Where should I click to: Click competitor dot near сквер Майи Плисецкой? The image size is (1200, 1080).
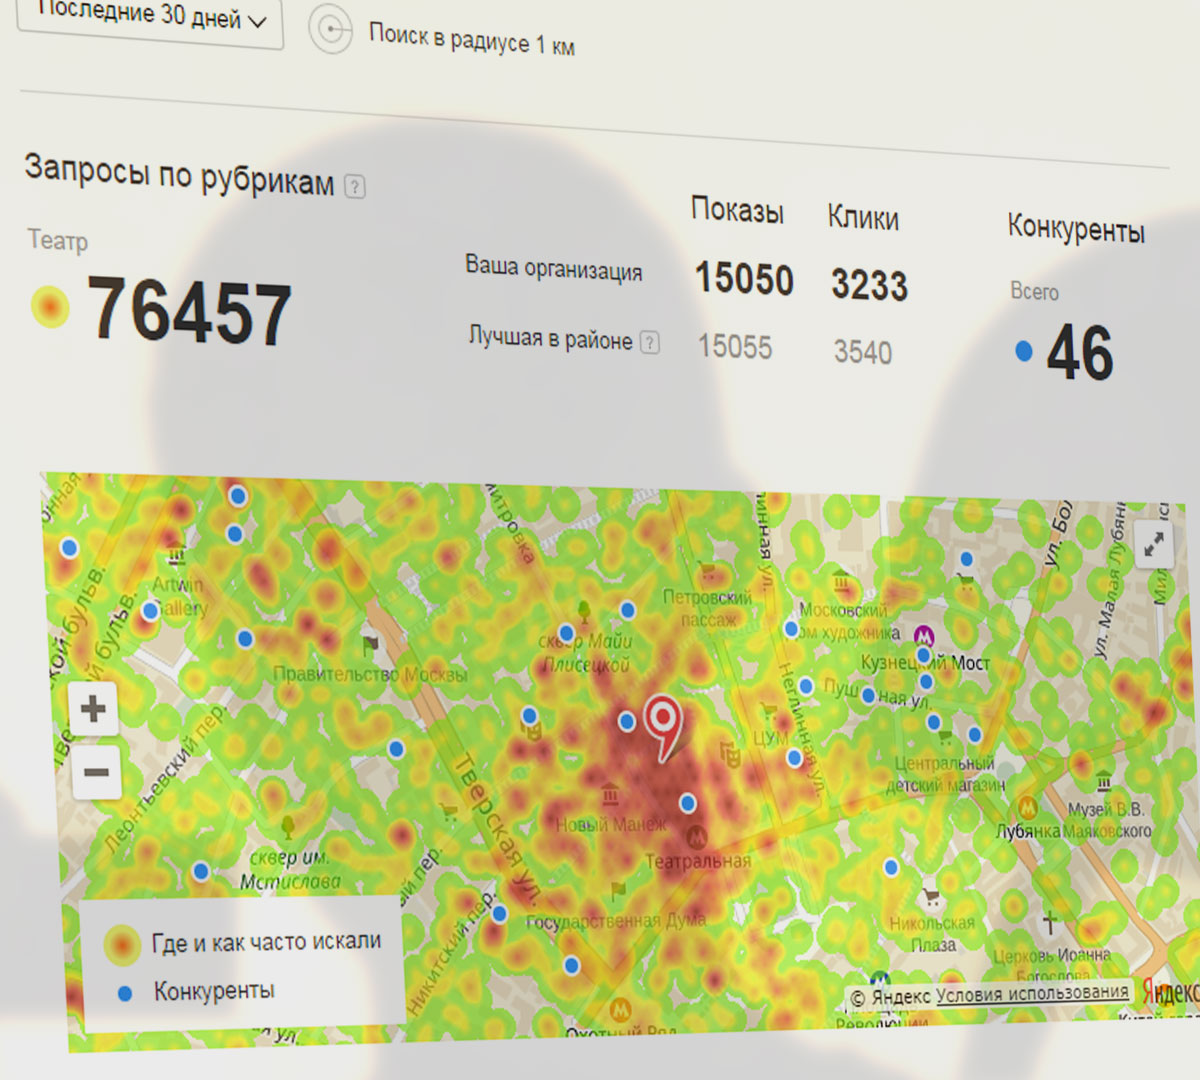pyautogui.click(x=567, y=633)
